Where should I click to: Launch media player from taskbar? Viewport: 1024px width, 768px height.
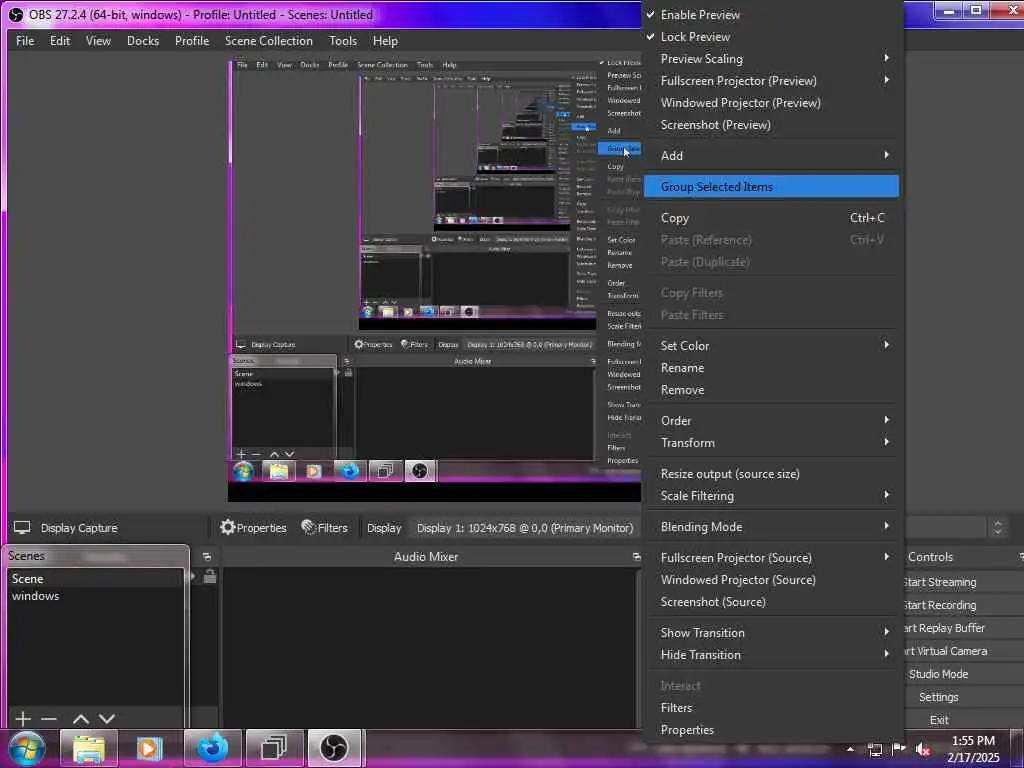click(x=150, y=748)
